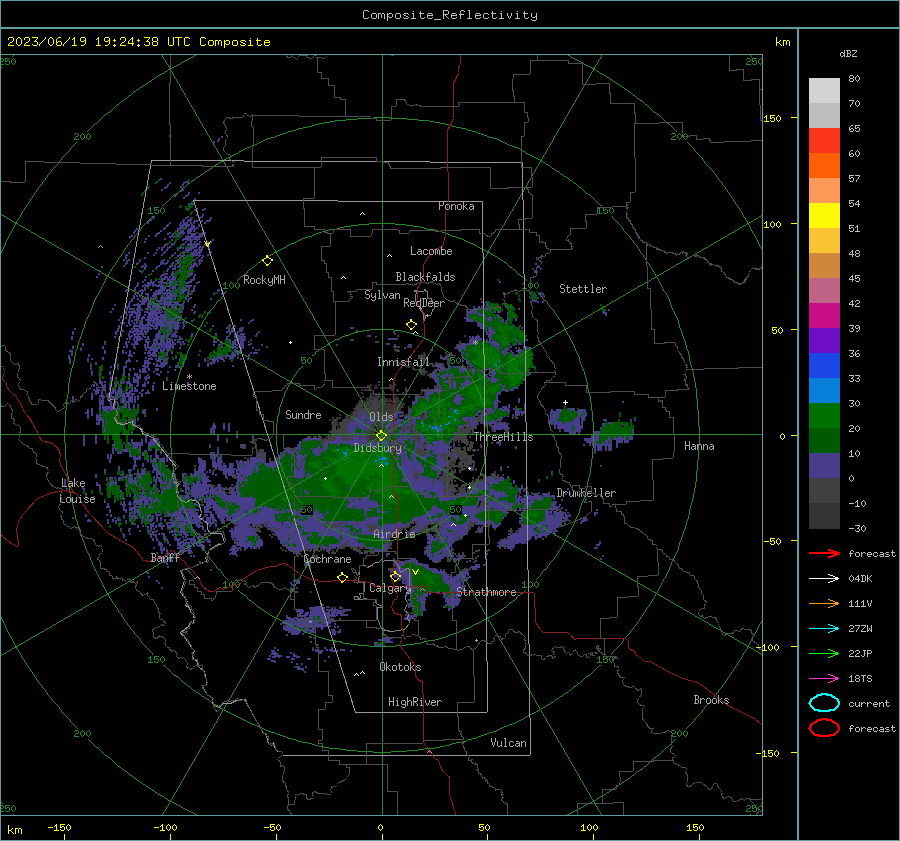Click the Strathmore town label
Viewport: 900px width, 841px height.
(486, 592)
